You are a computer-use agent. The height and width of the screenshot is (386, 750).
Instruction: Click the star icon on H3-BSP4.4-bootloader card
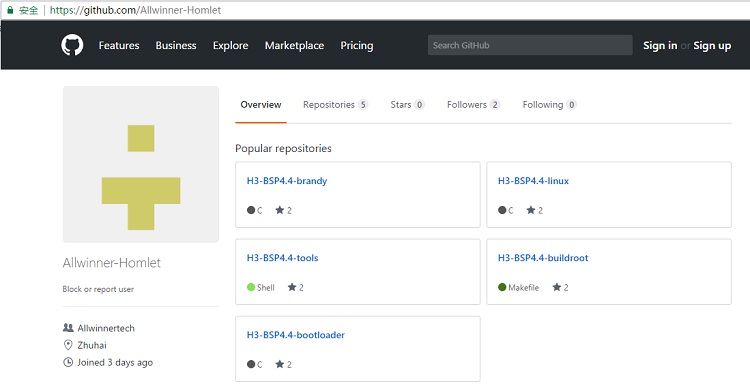point(280,364)
